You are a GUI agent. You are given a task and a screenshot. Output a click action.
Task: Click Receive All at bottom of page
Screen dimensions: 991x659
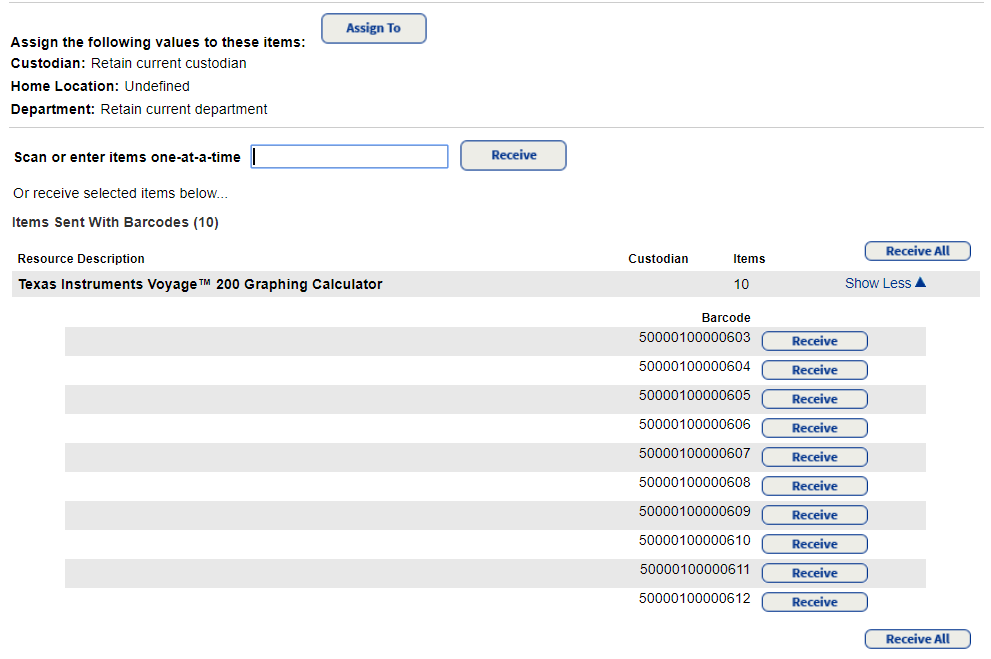tap(917, 638)
